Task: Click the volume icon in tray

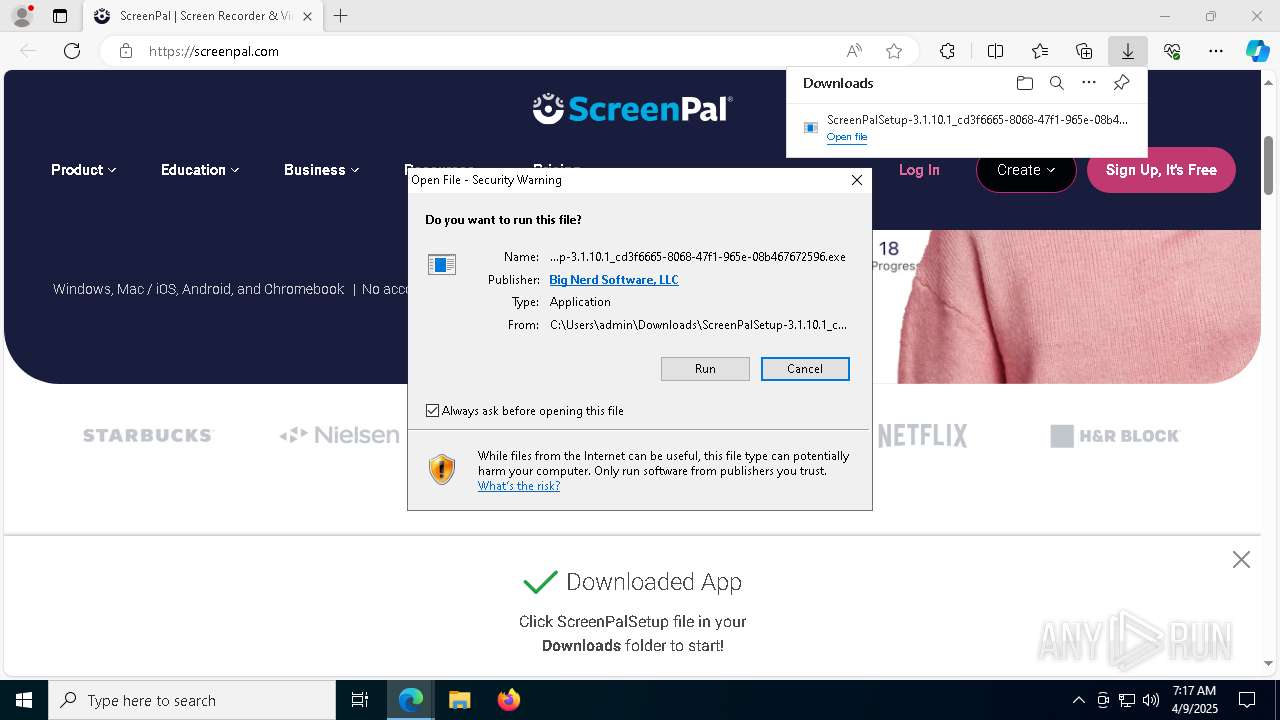Action: 1151,700
